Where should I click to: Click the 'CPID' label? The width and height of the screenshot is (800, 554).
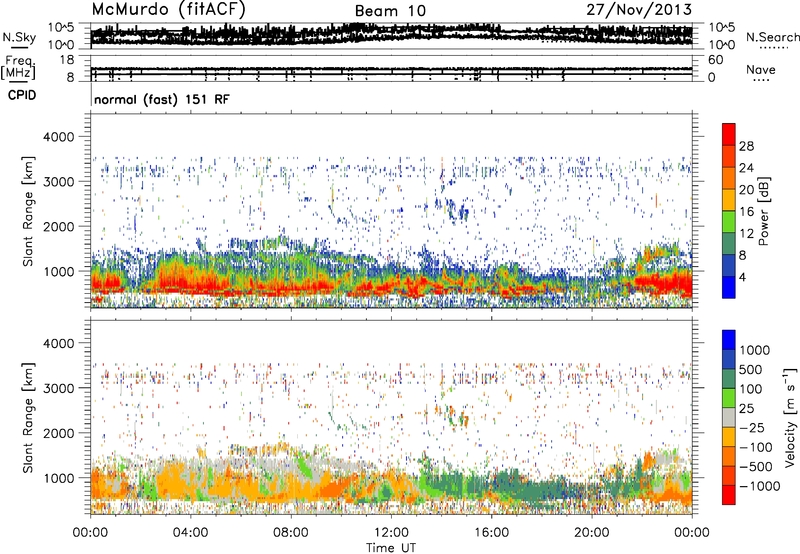coord(22,95)
